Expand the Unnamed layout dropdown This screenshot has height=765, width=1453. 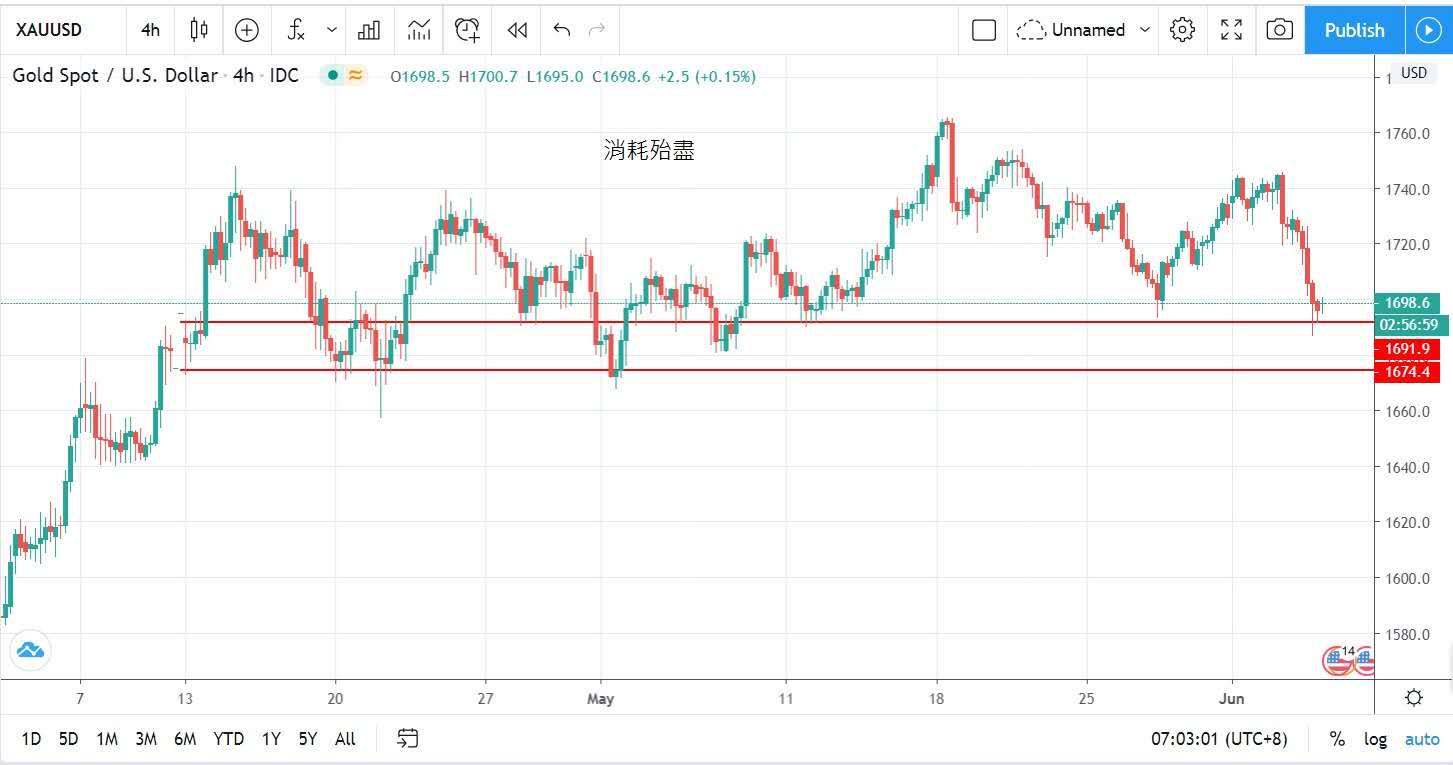[1145, 30]
